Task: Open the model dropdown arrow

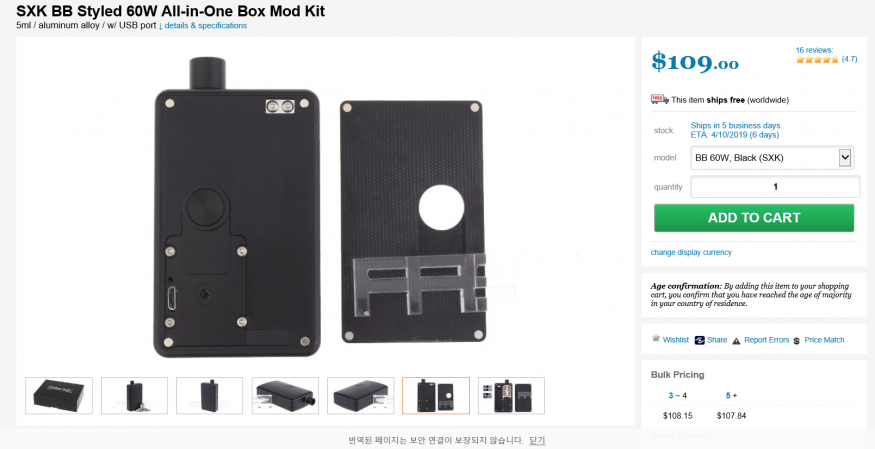Action: (x=845, y=158)
